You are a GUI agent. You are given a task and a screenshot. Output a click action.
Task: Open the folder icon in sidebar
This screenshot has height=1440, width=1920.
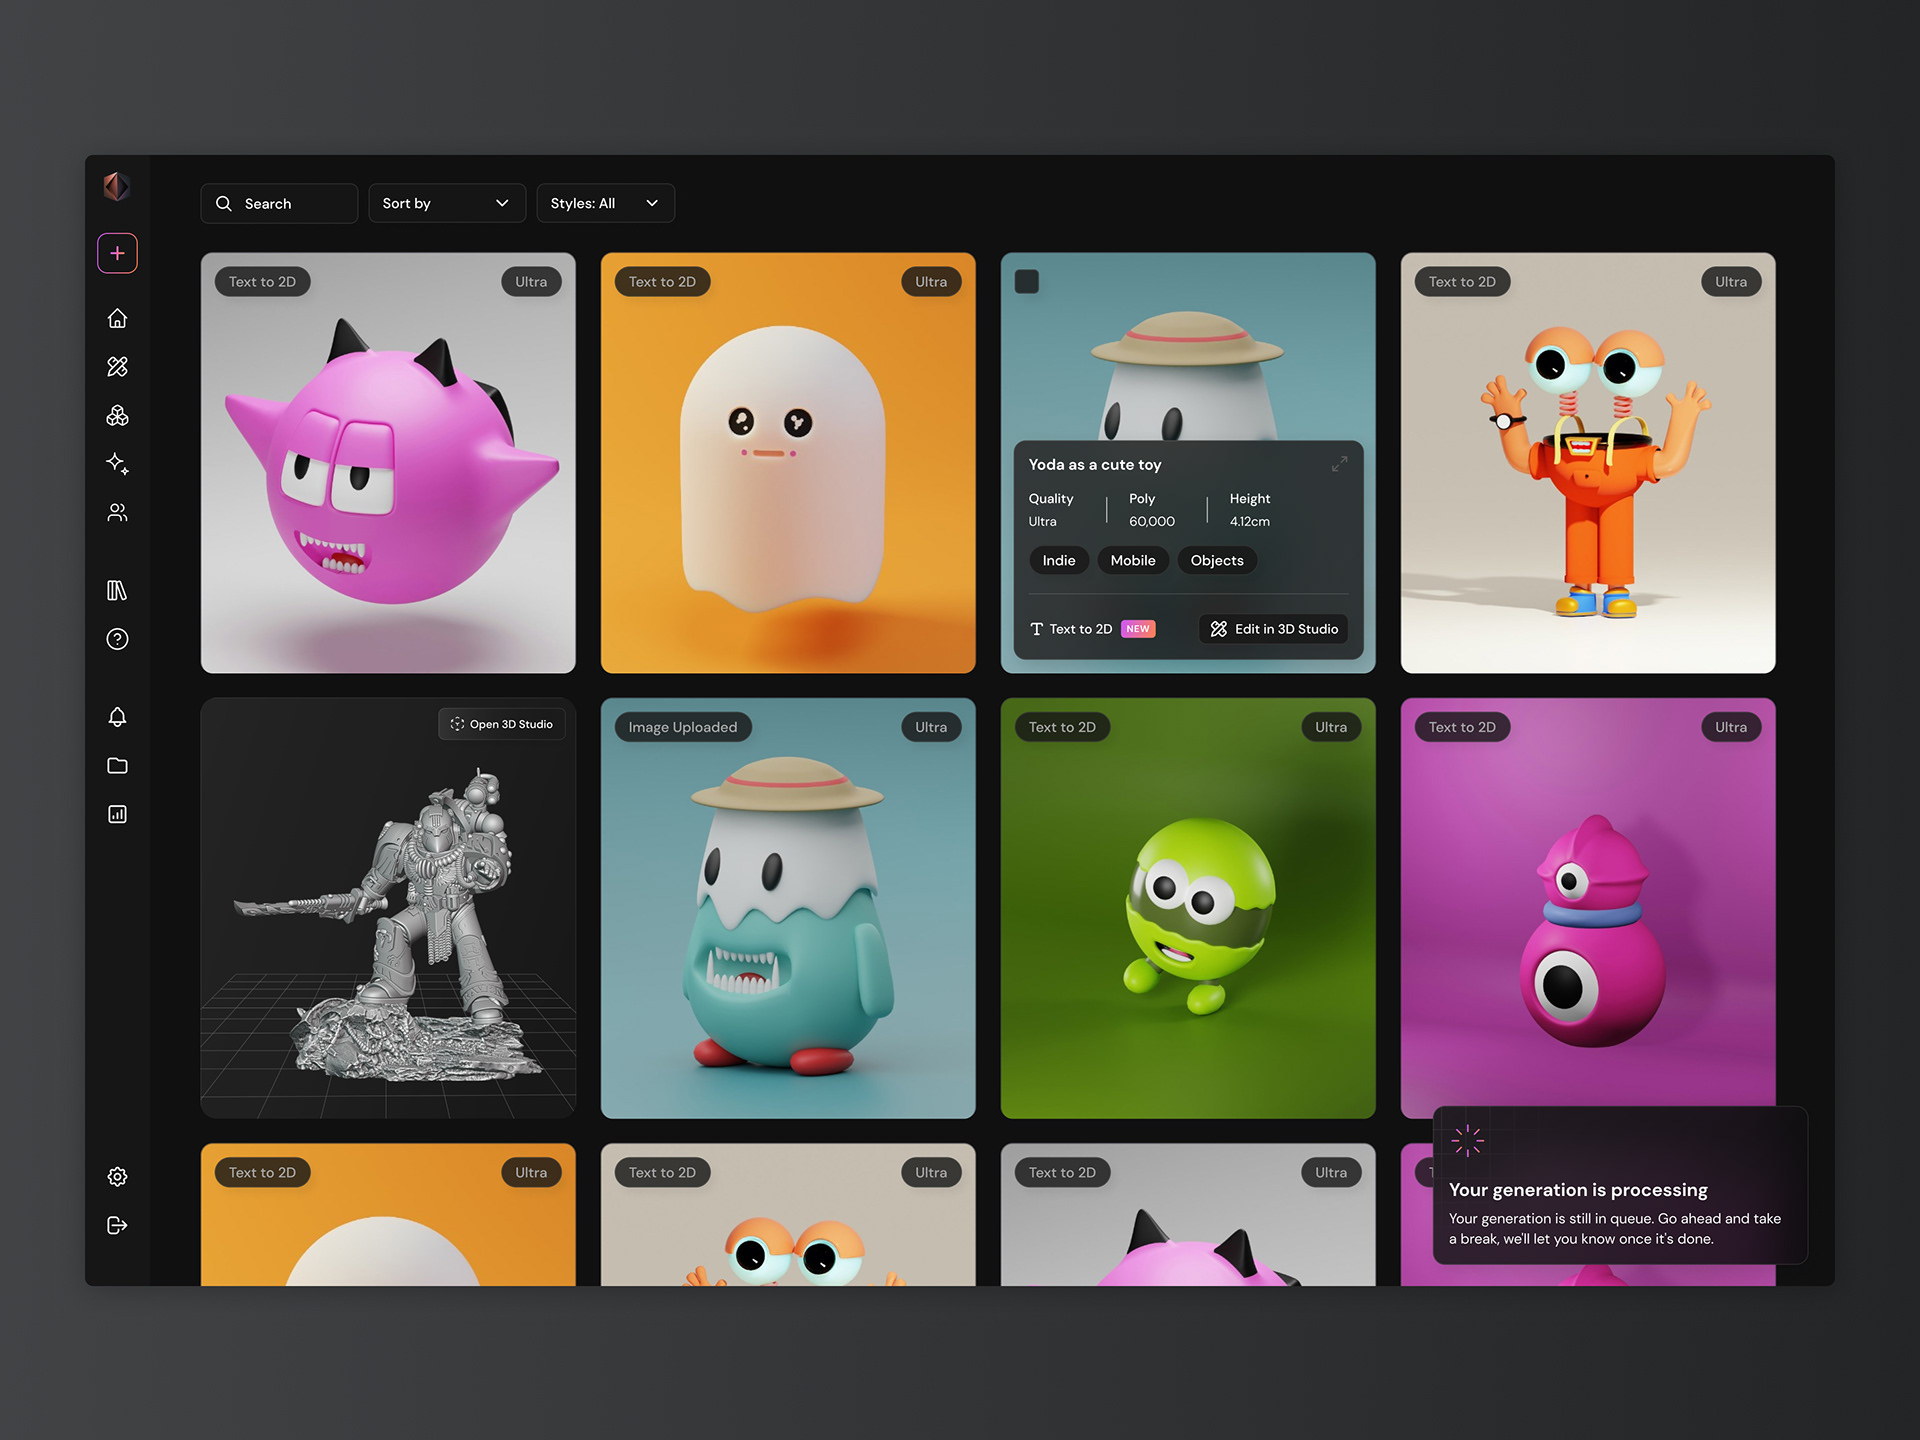point(117,766)
